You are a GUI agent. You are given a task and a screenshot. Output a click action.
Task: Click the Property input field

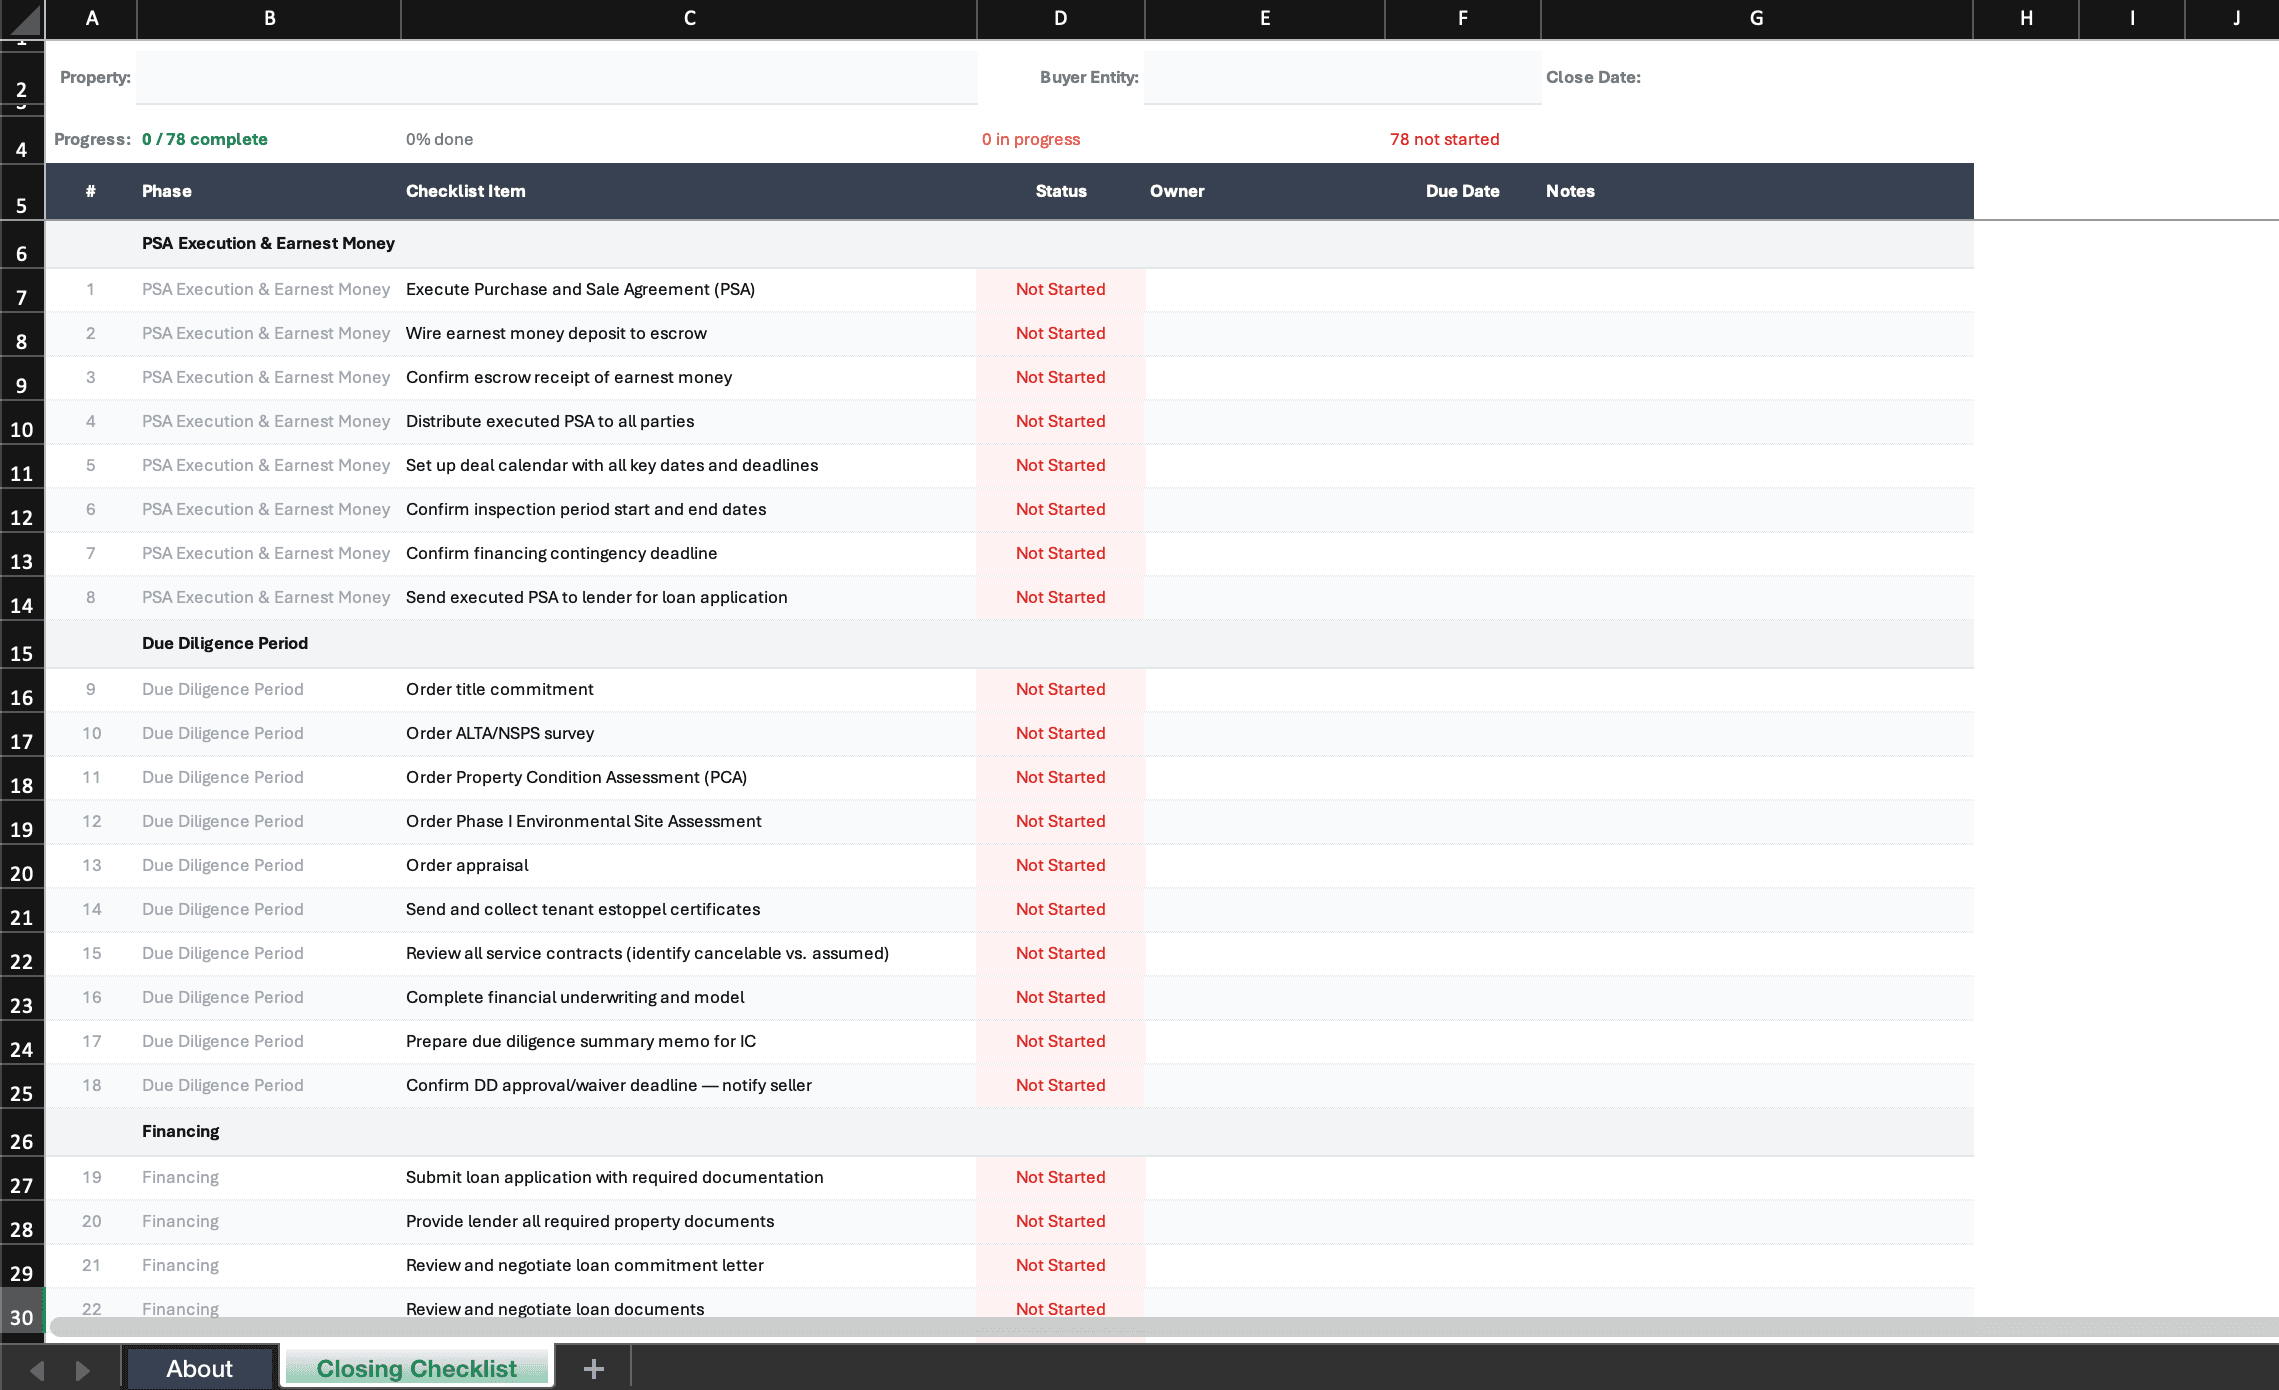click(555, 77)
